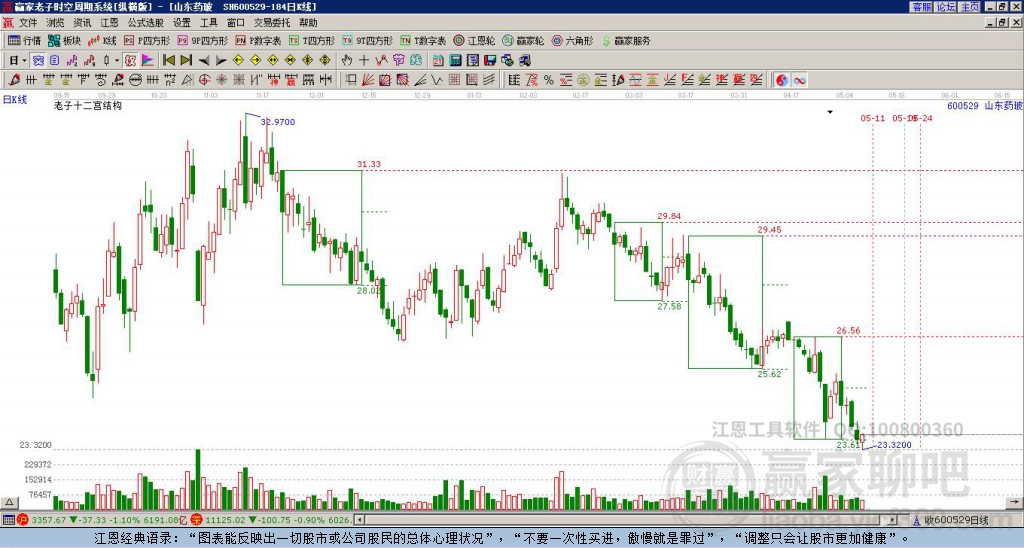Click the 论坛 forum button
This screenshot has width=1024, height=548.
(946, 7)
